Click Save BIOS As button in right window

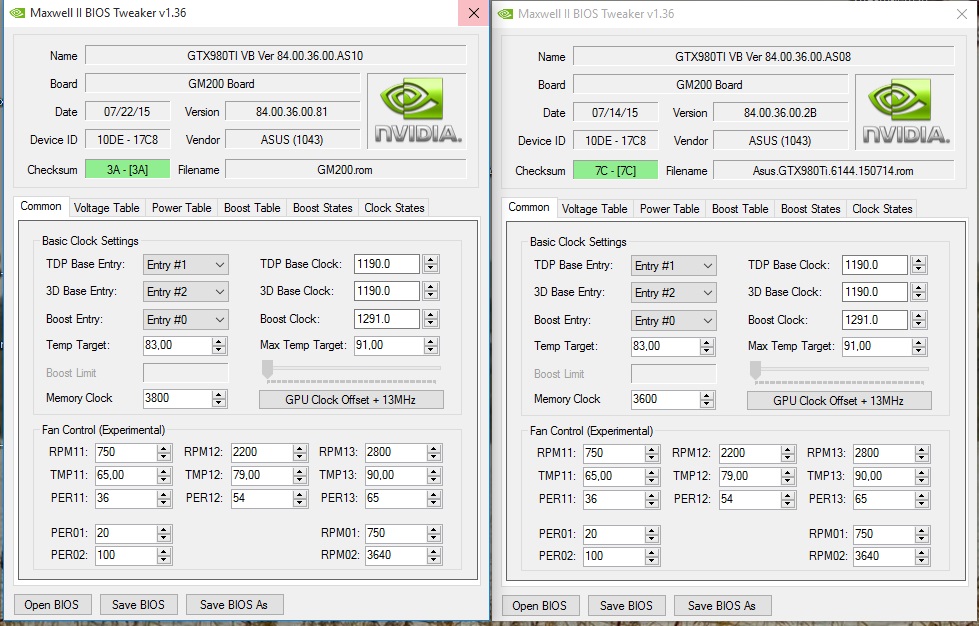722,606
